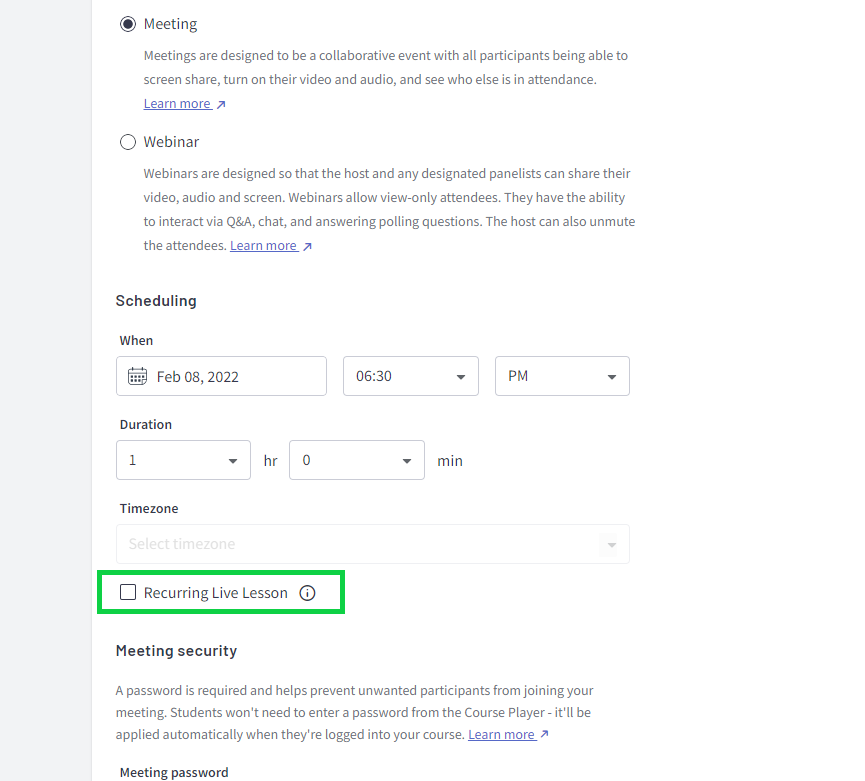Enable the Recurring Live Lesson checkbox
865x781 pixels.
[x=127, y=592]
